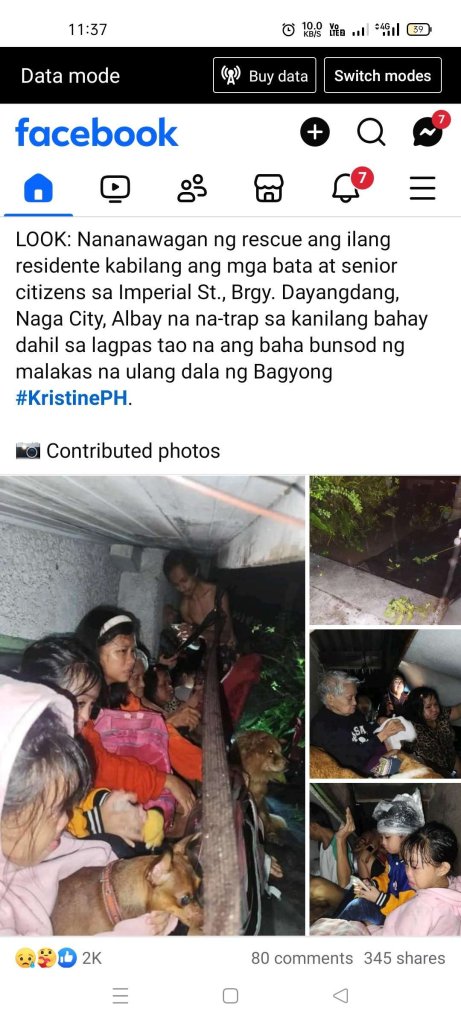461x1024 pixels.
Task: Open the Friends tab icon
Action: click(x=192, y=189)
